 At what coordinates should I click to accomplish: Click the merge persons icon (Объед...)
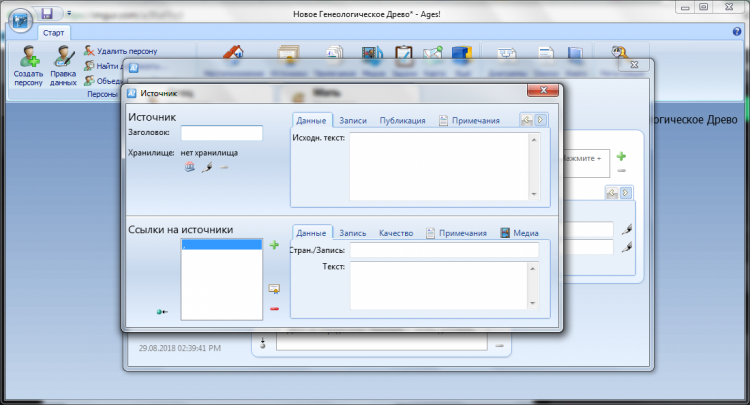pos(89,80)
